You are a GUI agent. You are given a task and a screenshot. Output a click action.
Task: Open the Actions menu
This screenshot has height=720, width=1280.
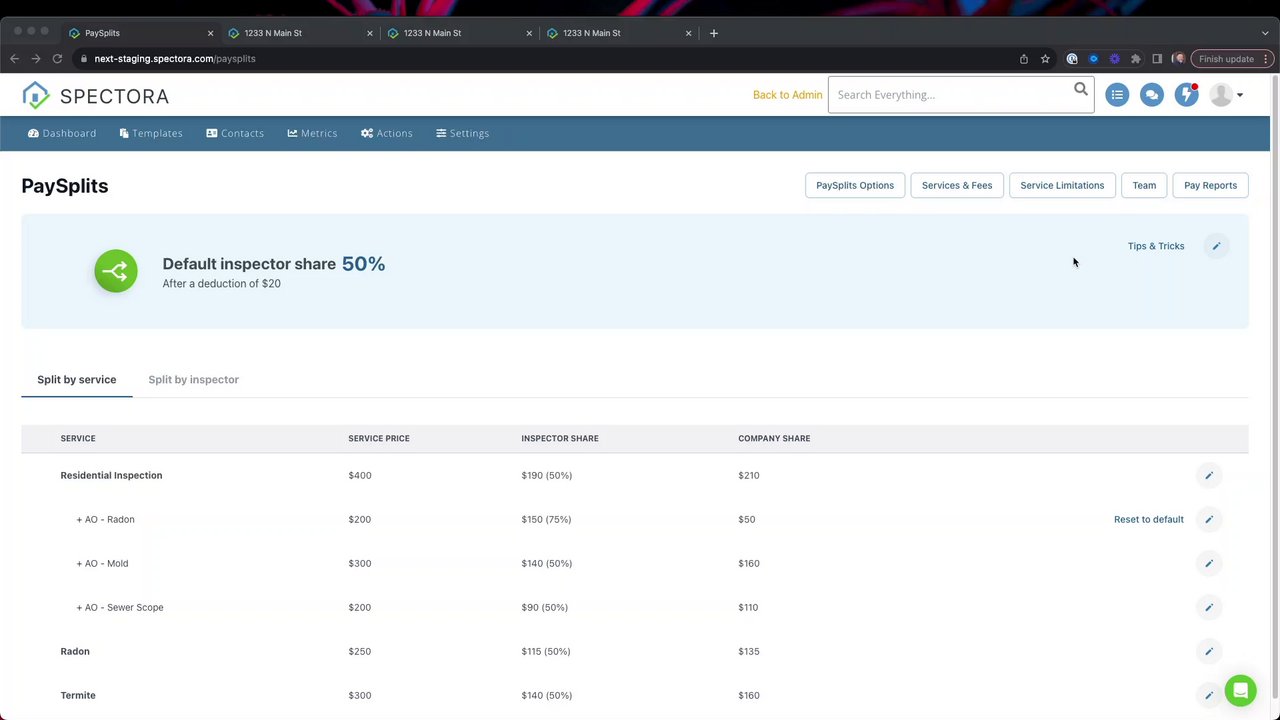387,133
